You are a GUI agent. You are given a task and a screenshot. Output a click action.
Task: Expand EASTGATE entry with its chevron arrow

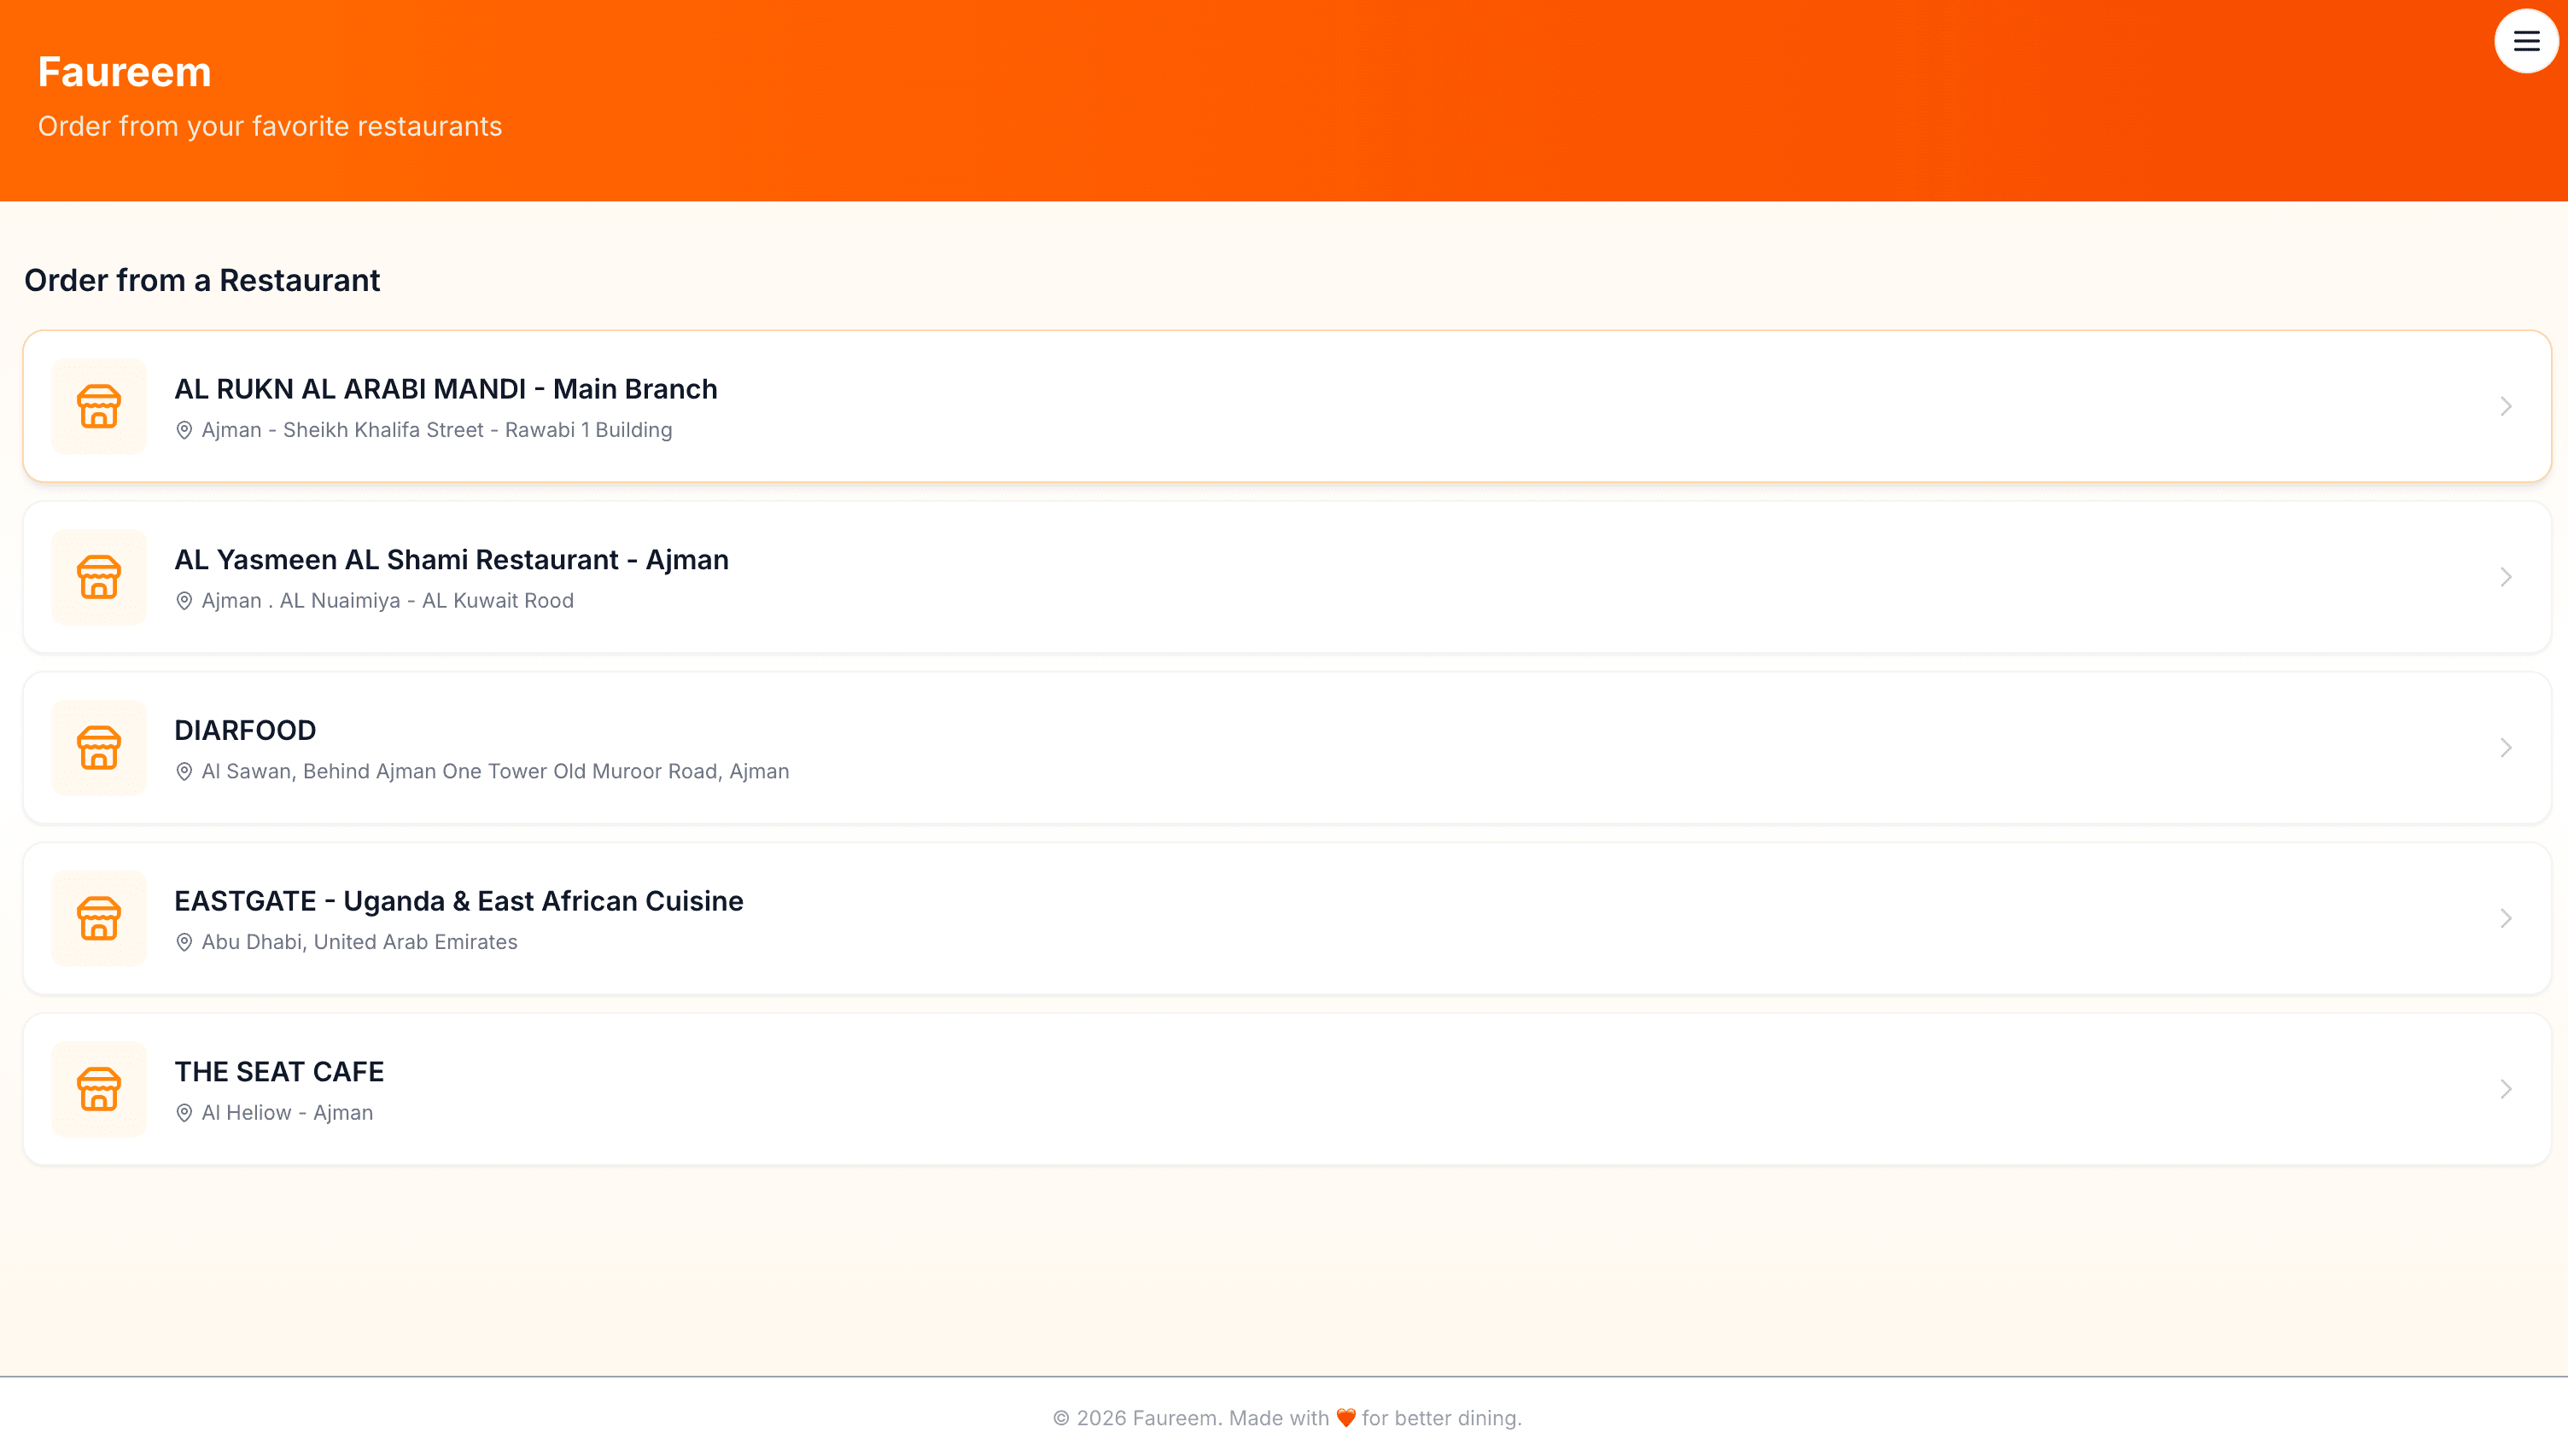pyautogui.click(x=2505, y=918)
